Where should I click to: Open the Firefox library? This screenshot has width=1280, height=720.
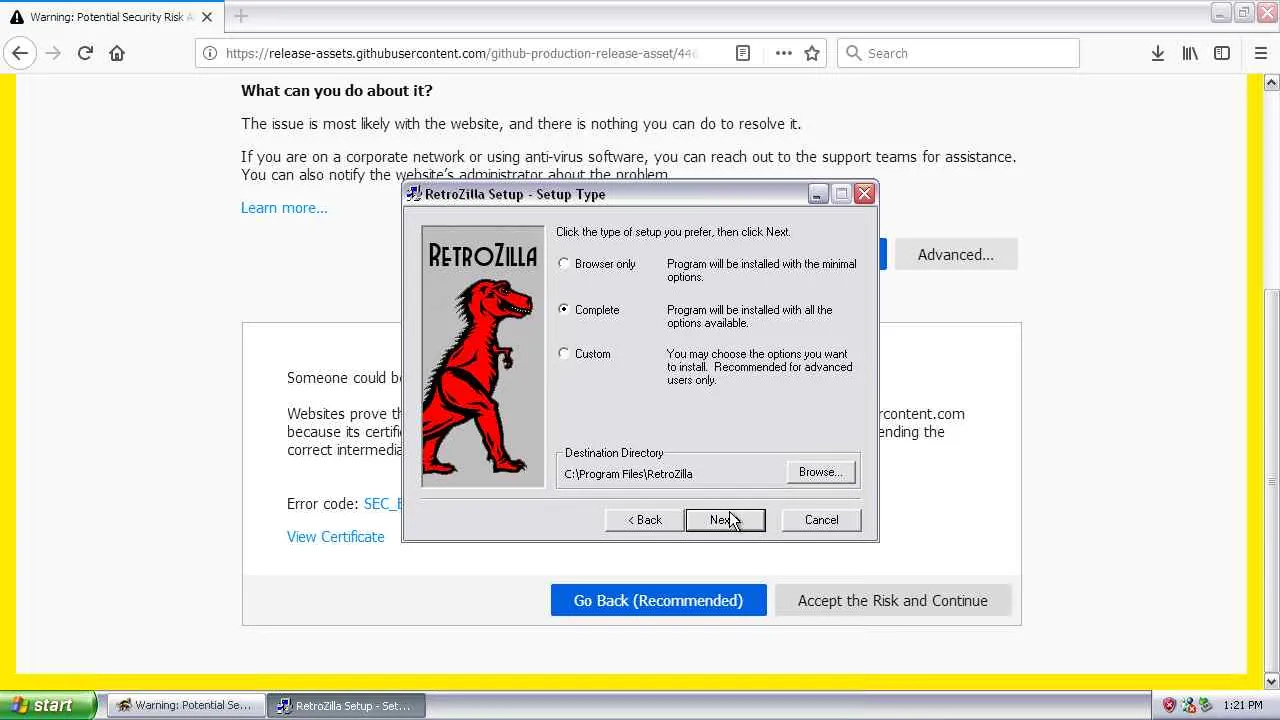[x=1190, y=53]
